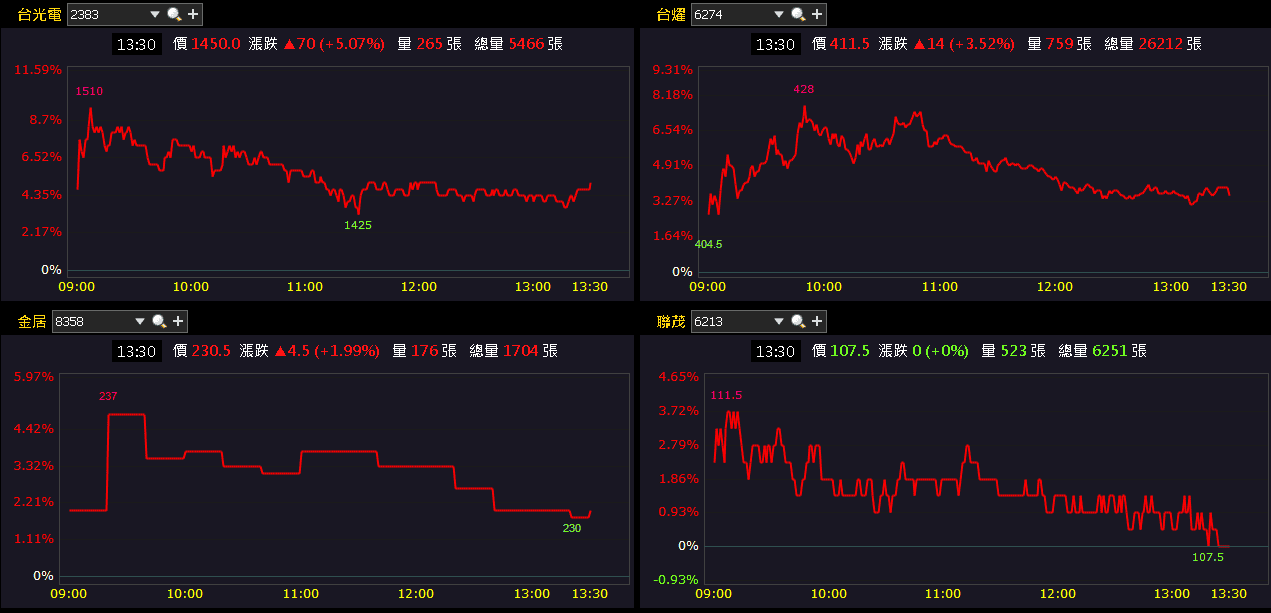Click the 1425 low label on 台光電 chart
Image resolution: width=1271 pixels, height=613 pixels.
click(x=358, y=225)
